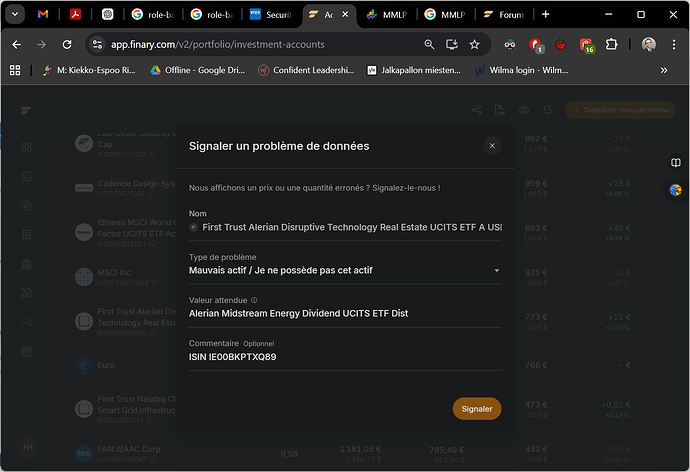Switch to the MMLP Google search tab

(x=445, y=15)
